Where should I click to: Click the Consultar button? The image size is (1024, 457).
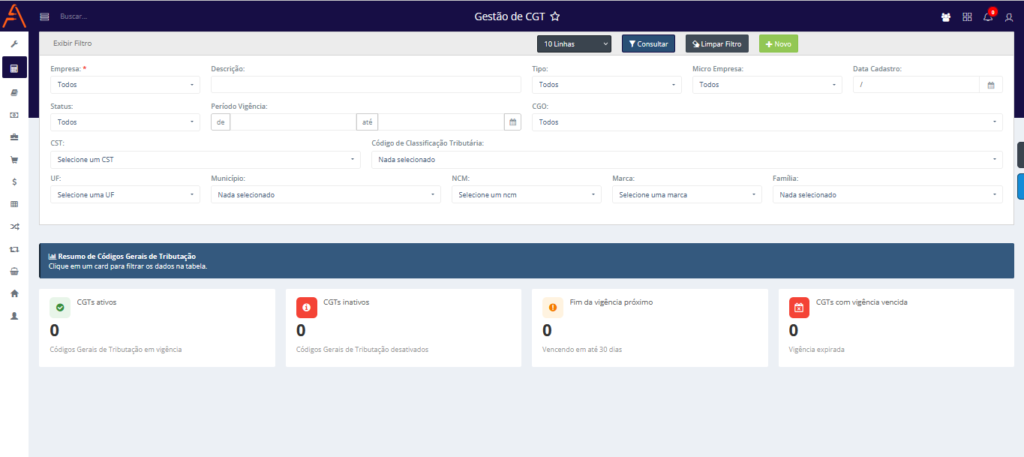(x=648, y=44)
